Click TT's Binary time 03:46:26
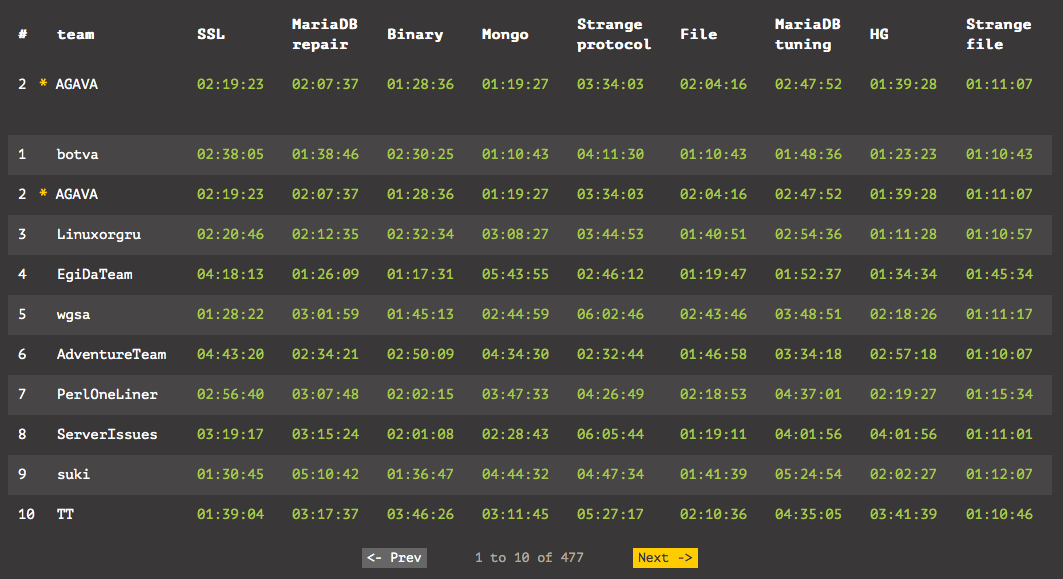This screenshot has height=579, width=1063. tap(420, 514)
